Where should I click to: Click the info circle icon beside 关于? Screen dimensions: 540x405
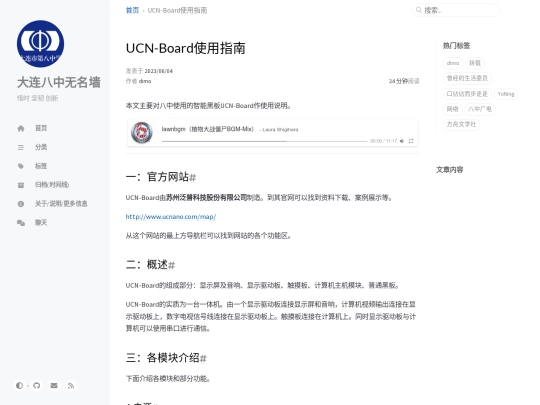click(21, 204)
